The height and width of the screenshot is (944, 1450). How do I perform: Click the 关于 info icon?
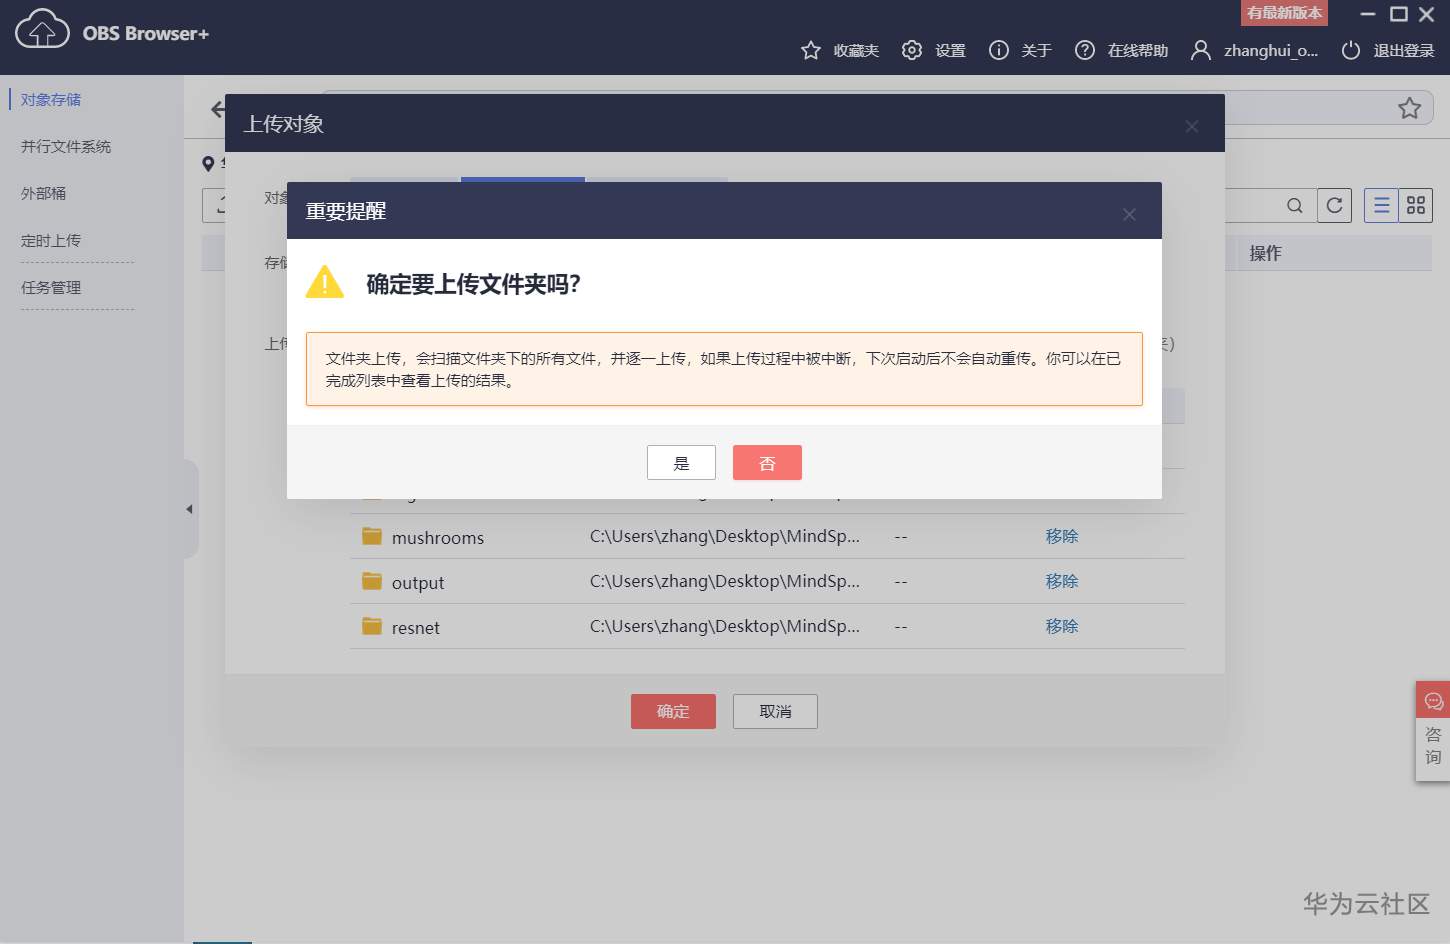point(998,50)
